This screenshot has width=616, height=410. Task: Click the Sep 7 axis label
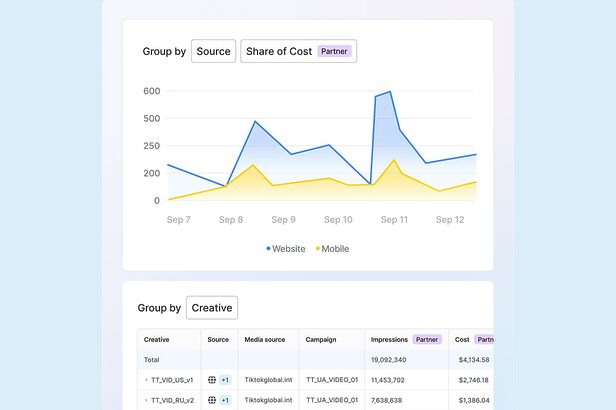click(x=178, y=220)
